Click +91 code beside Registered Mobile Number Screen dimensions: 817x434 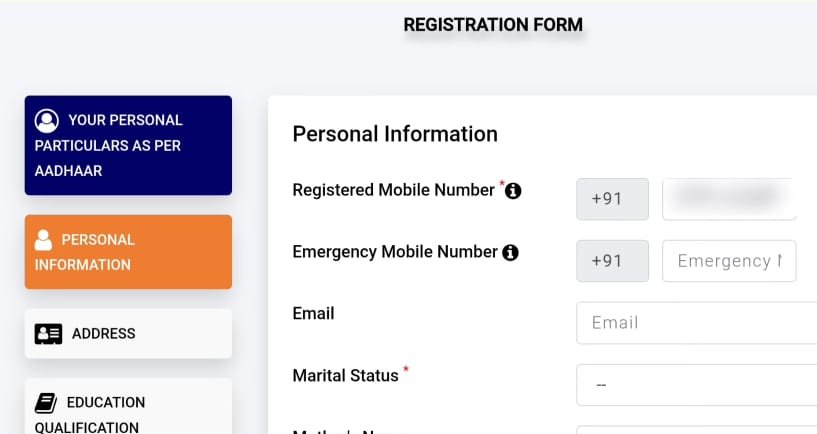coord(607,199)
